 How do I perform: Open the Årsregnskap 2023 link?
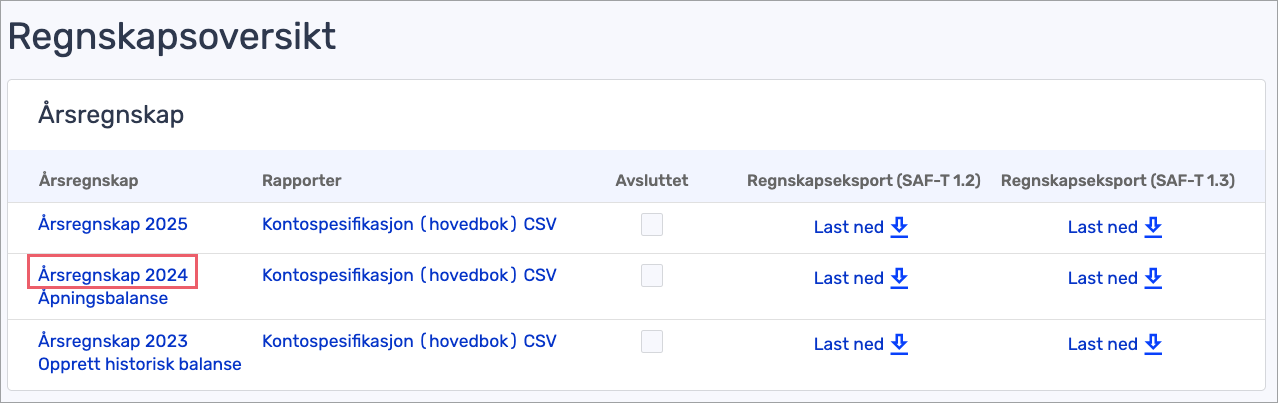coord(113,341)
